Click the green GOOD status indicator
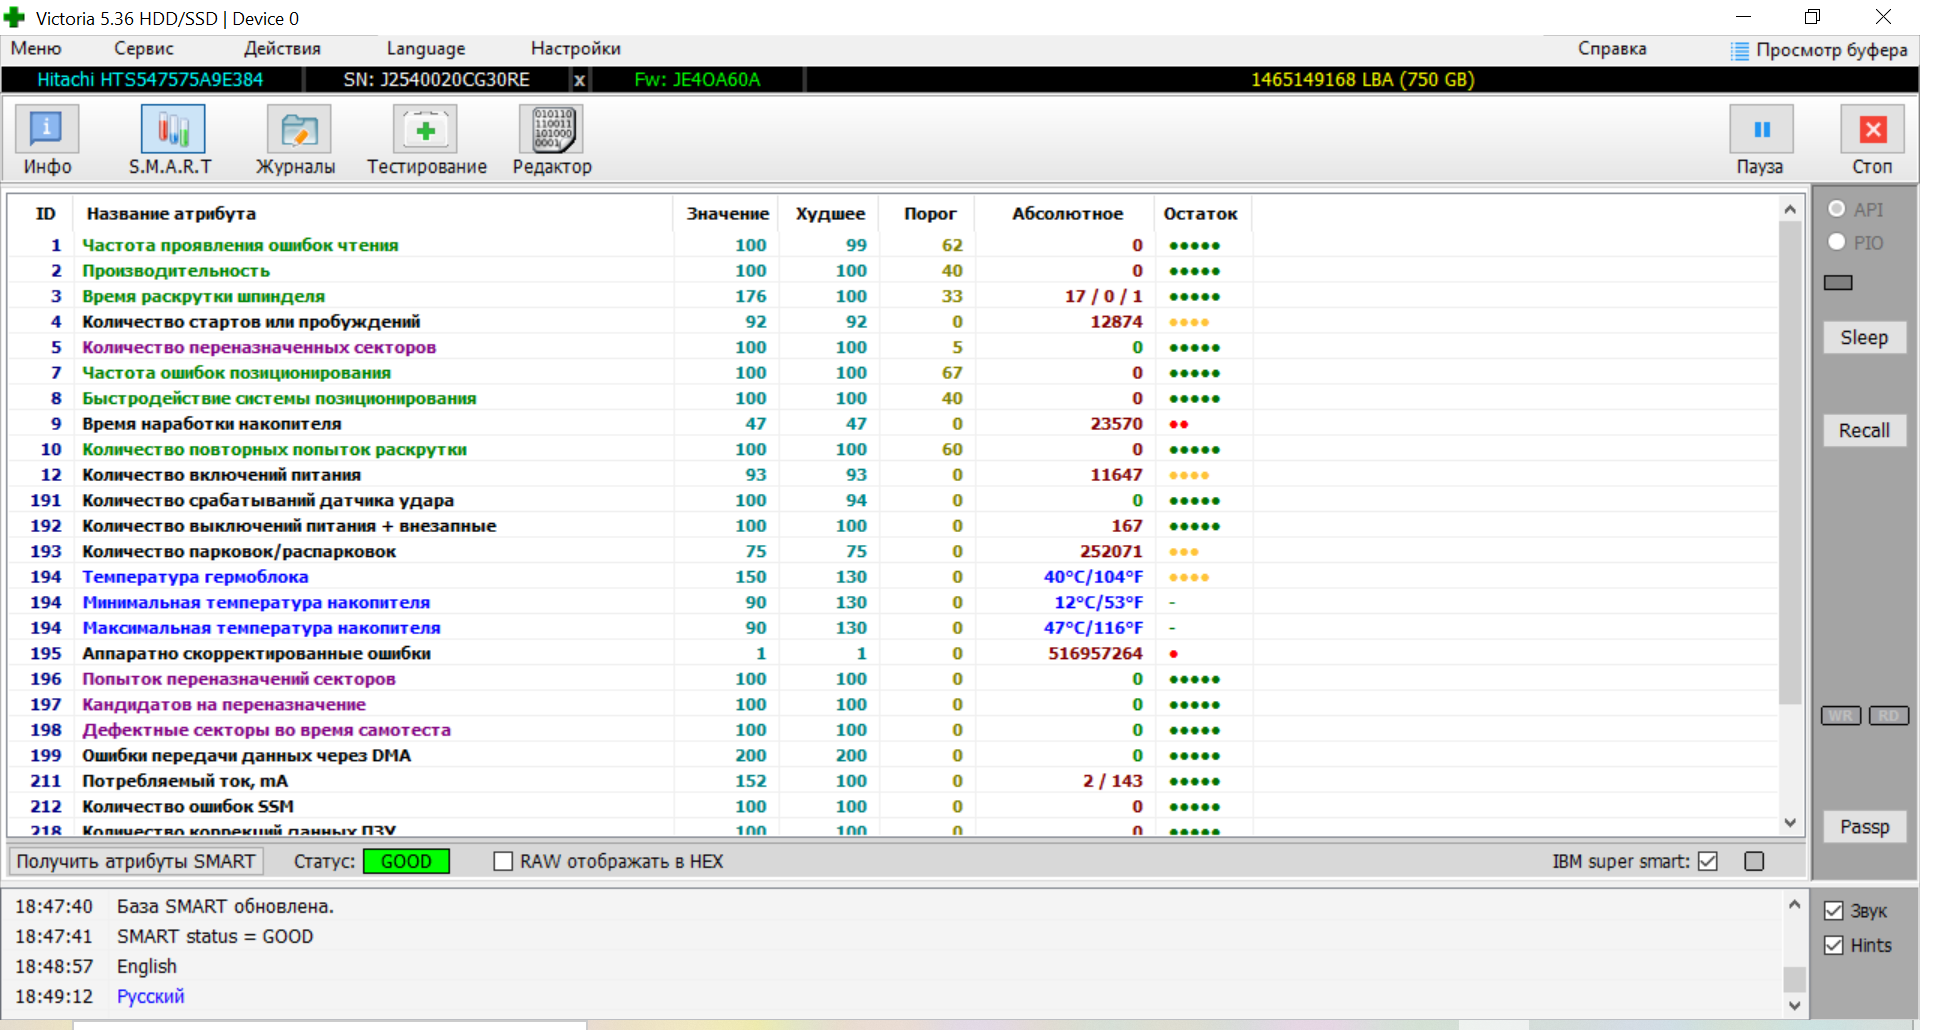The height and width of the screenshot is (1030, 1946). (406, 861)
